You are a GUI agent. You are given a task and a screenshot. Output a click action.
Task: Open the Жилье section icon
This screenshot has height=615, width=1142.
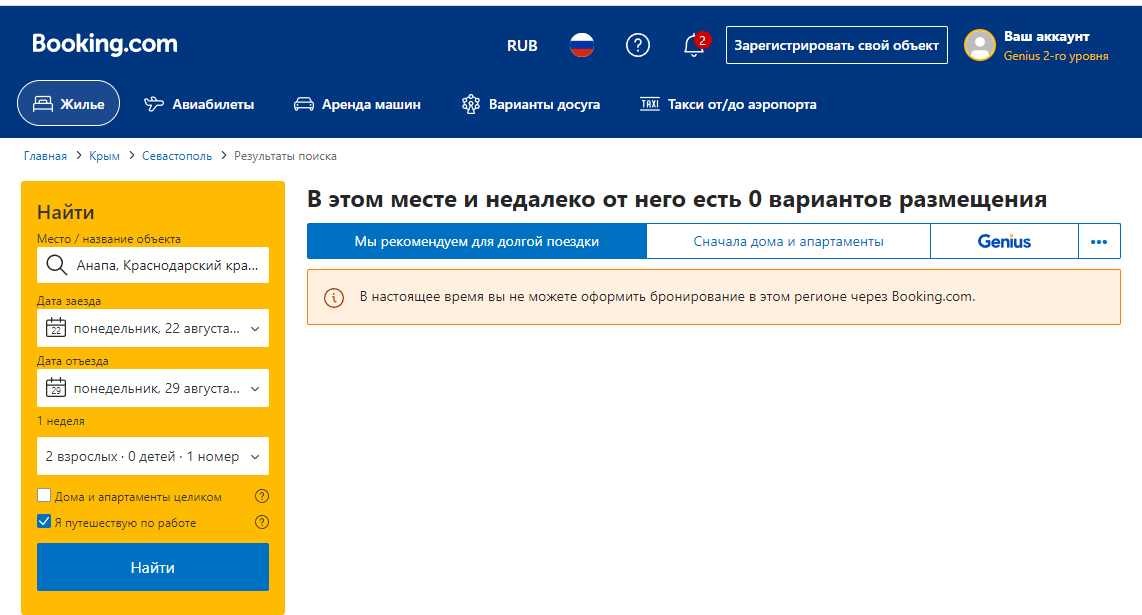click(x=42, y=103)
